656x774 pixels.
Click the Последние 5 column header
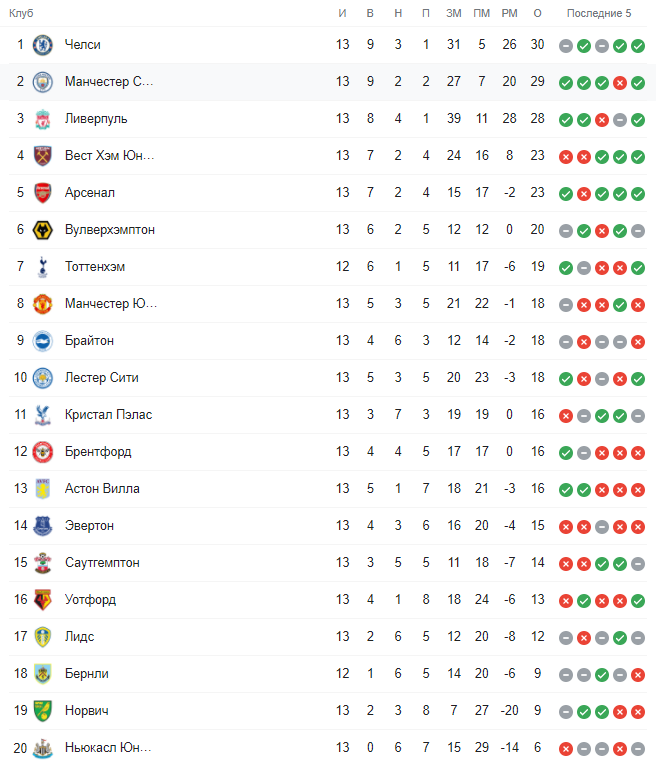599,13
